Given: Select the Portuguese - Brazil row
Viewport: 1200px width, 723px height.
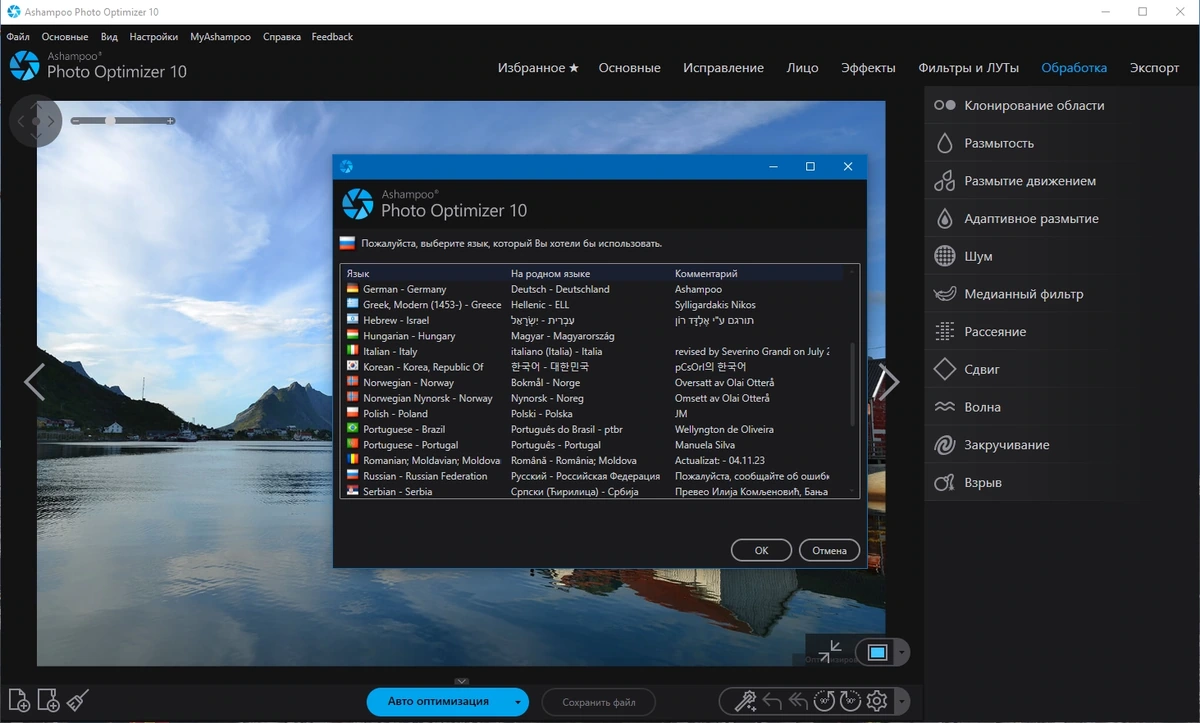Looking at the screenshot, I should coord(595,429).
